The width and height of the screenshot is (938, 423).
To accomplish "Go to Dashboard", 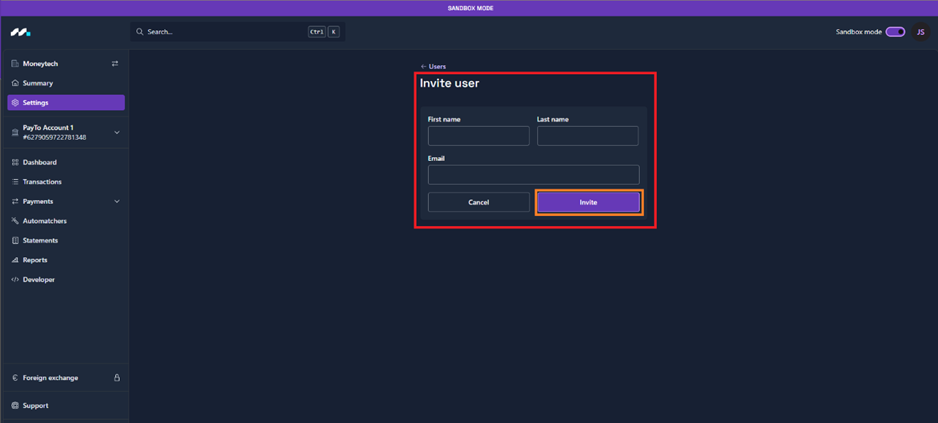I will pos(66,162).
